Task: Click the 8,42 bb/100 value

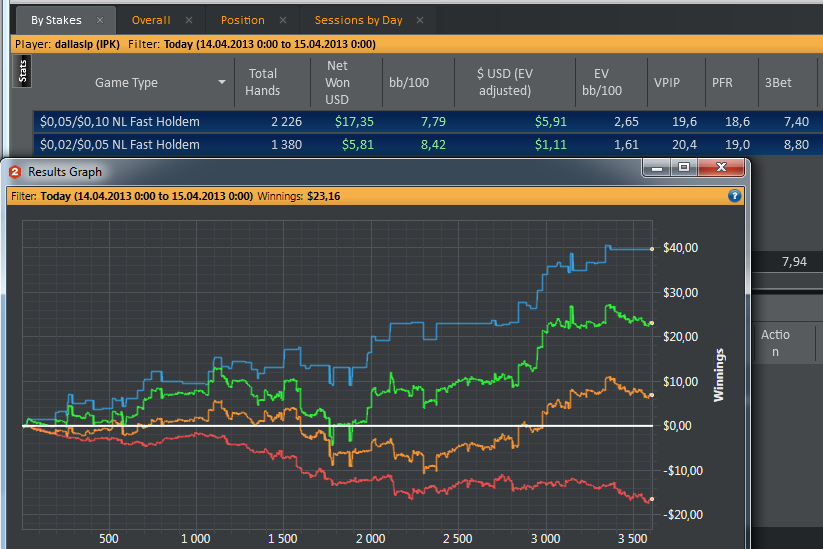Action: pyautogui.click(x=433, y=145)
